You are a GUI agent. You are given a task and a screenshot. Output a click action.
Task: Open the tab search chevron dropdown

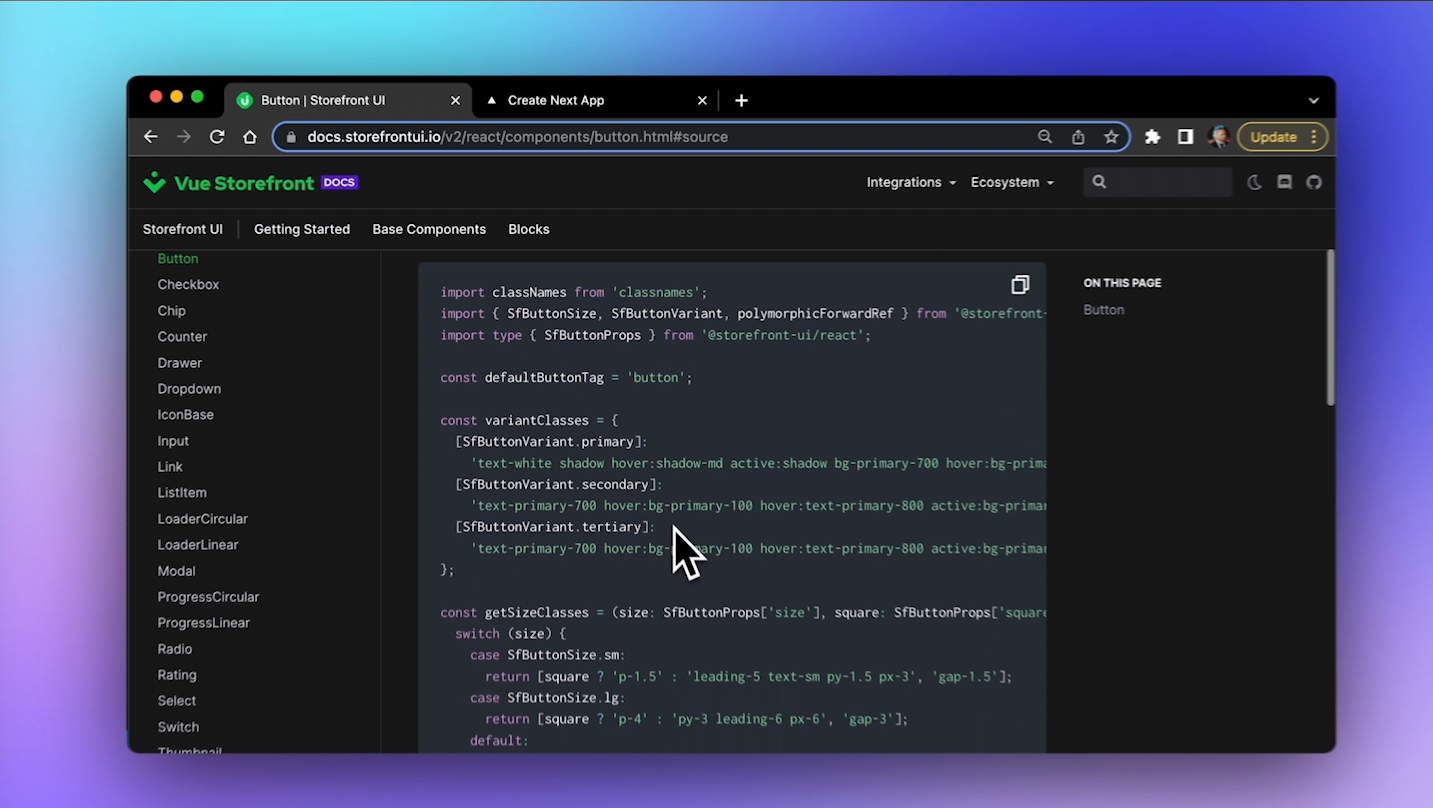[x=1313, y=100]
